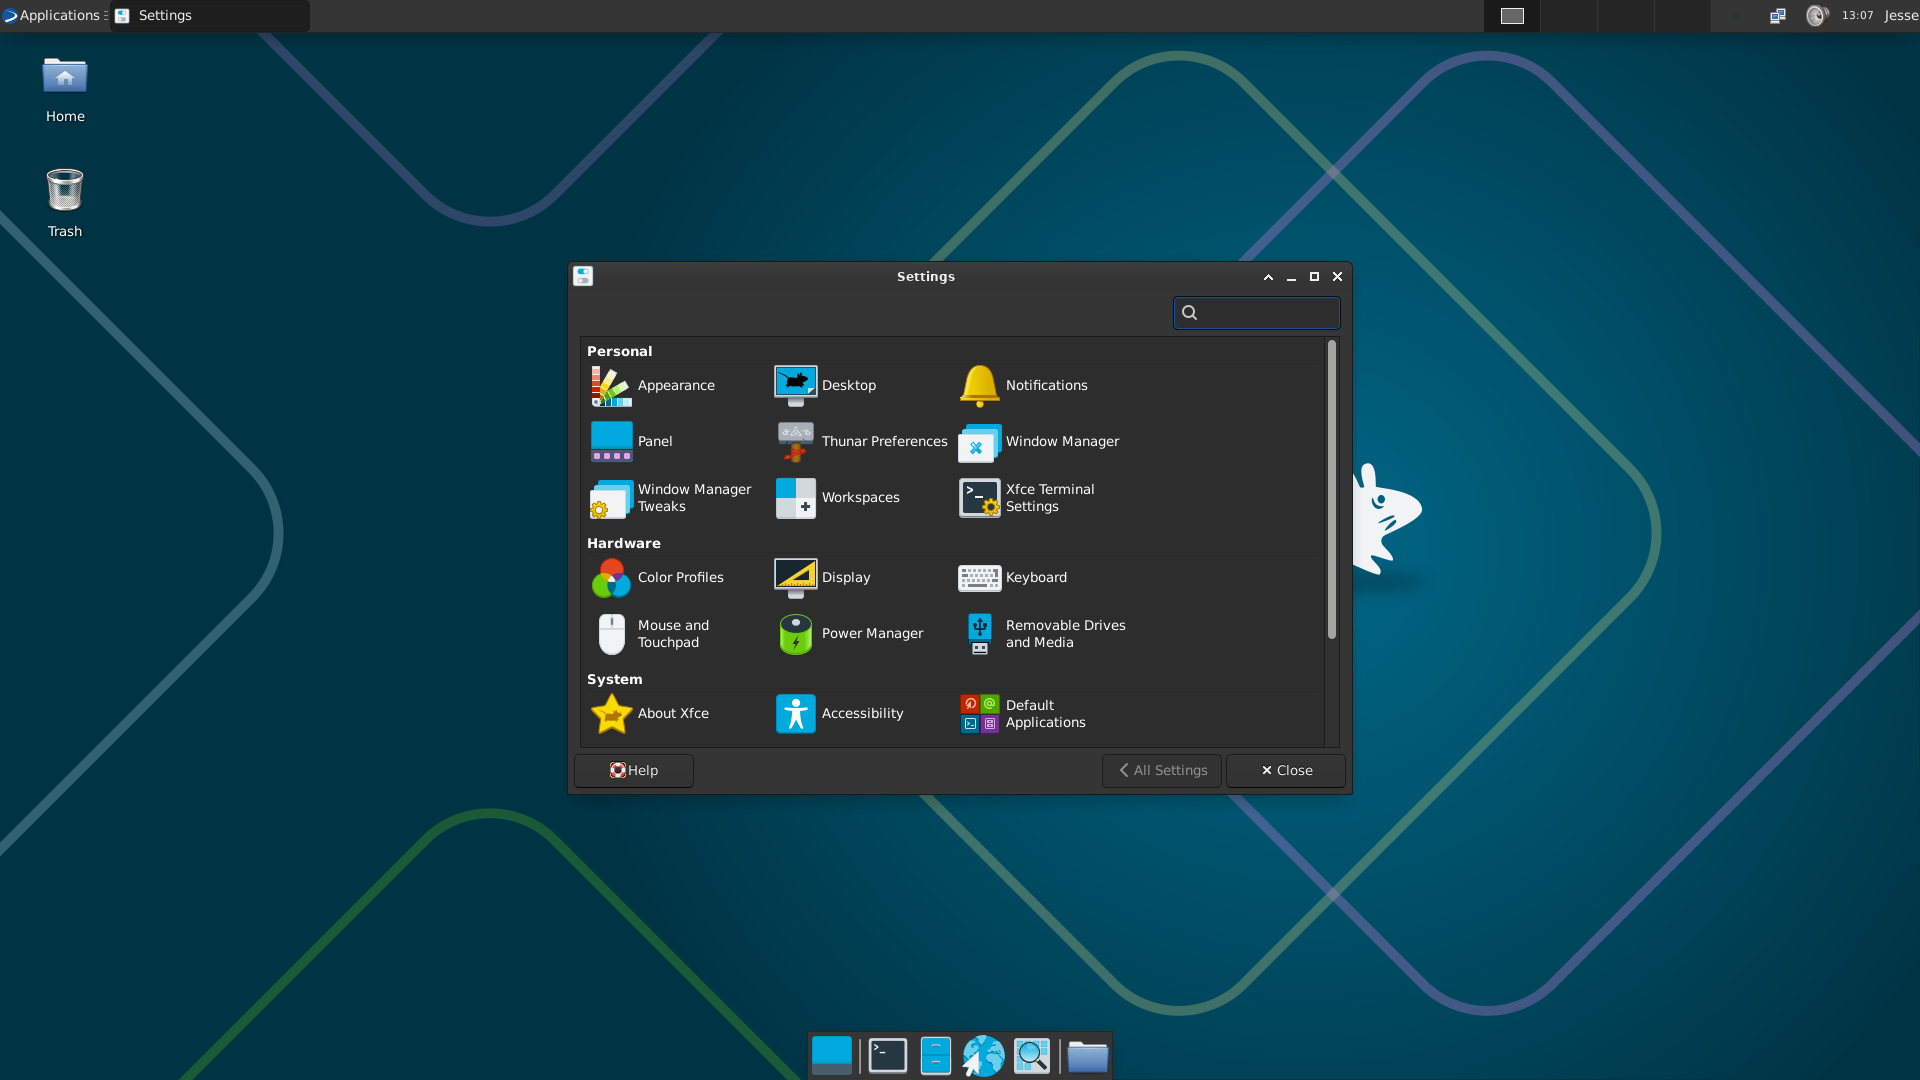
Task: Click the Settings window menu icon
Action: (583, 277)
